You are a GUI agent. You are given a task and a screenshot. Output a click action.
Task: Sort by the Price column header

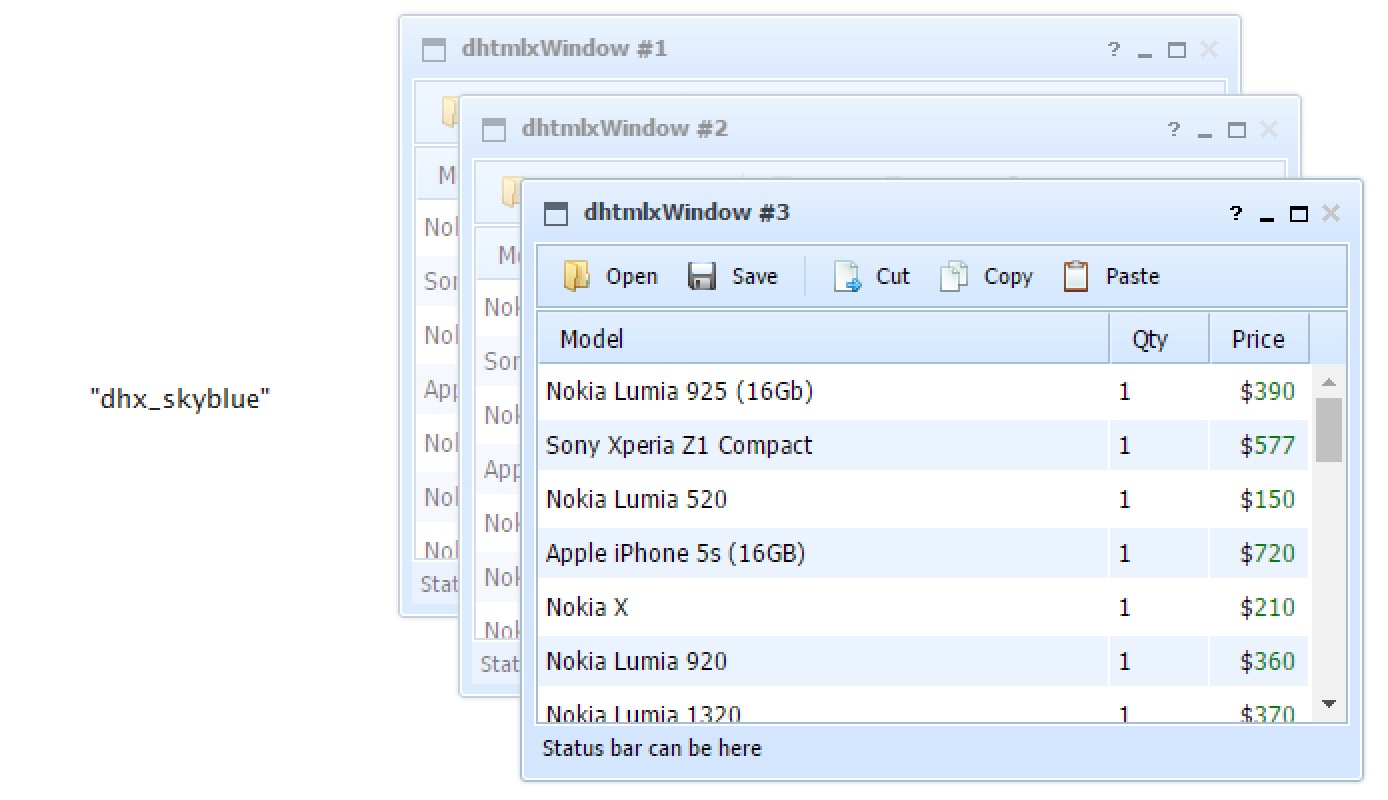[x=1259, y=339]
